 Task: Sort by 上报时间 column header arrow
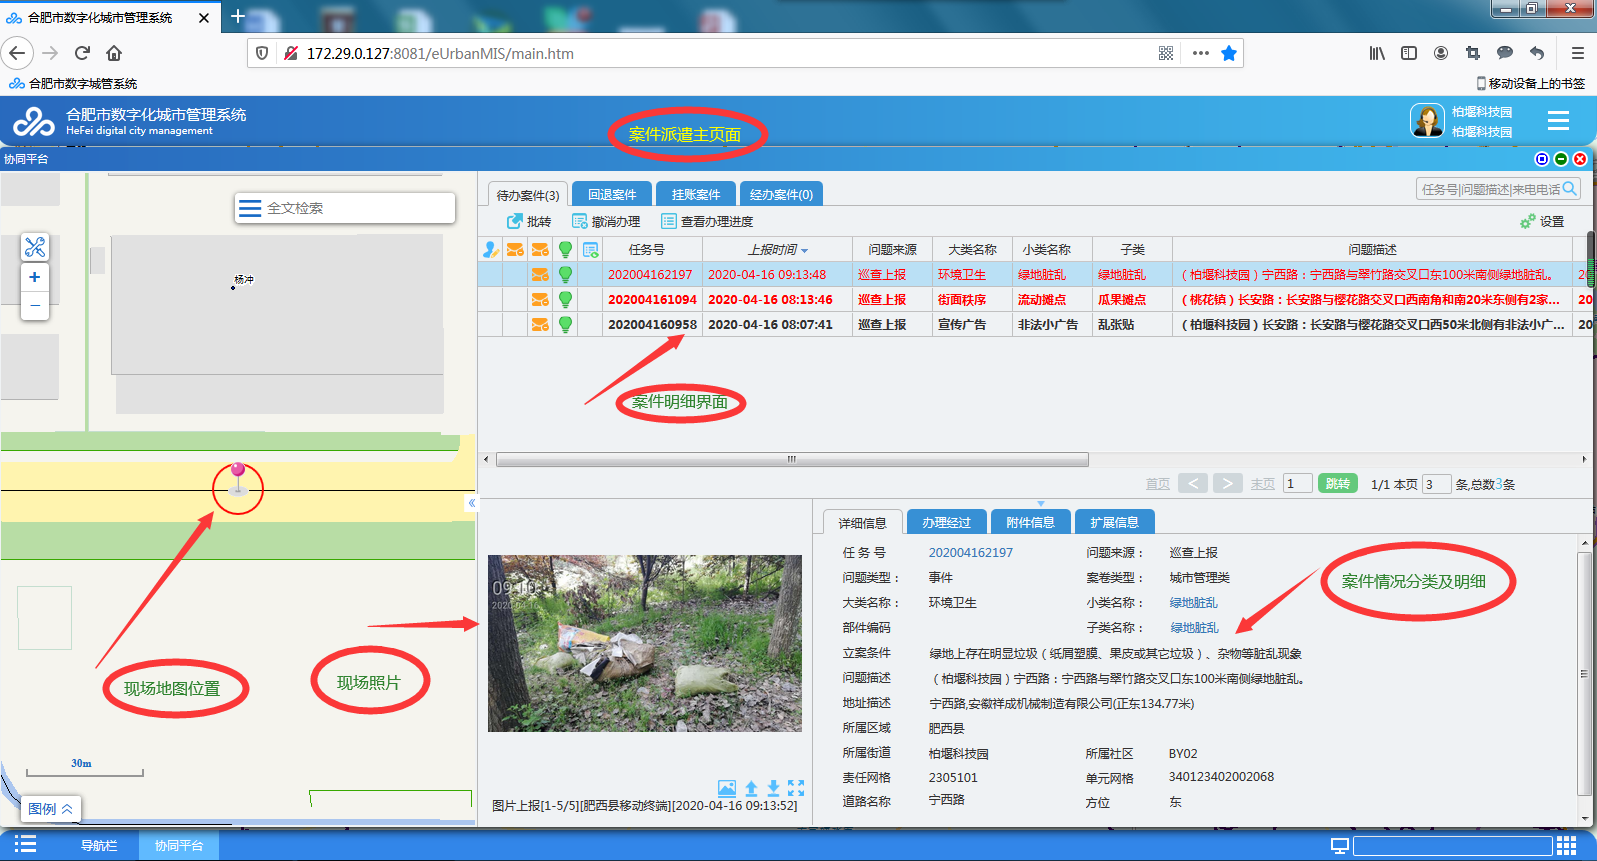(804, 250)
